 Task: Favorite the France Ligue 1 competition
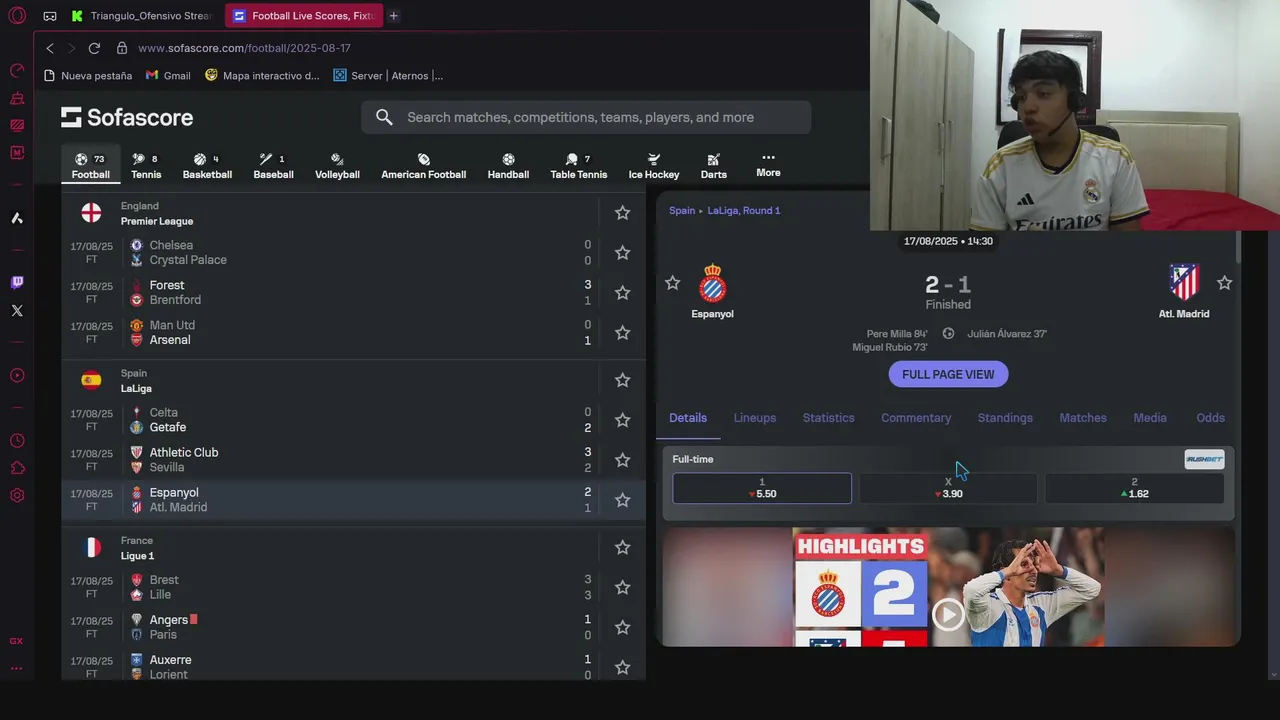pos(622,547)
